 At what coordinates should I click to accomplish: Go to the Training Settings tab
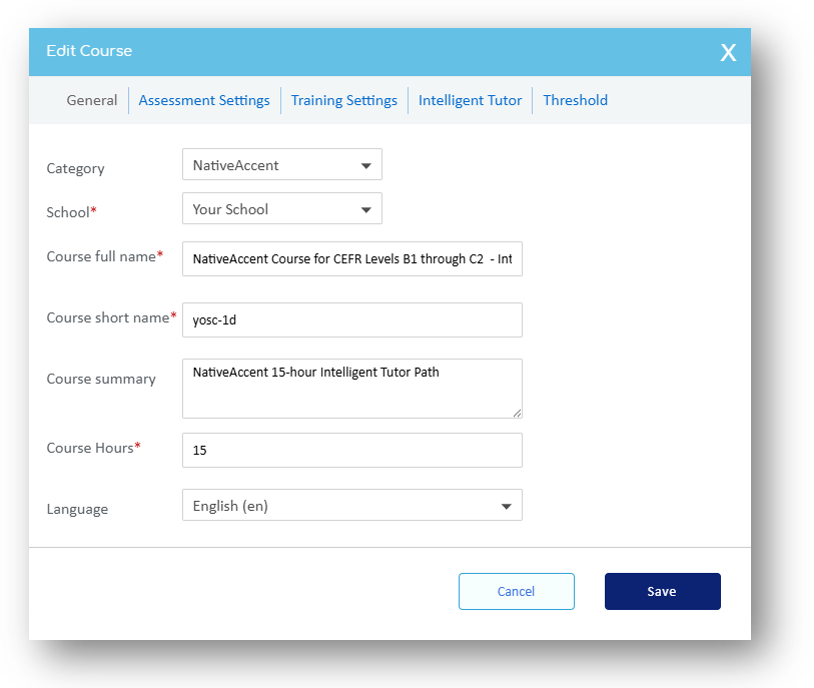tap(344, 100)
